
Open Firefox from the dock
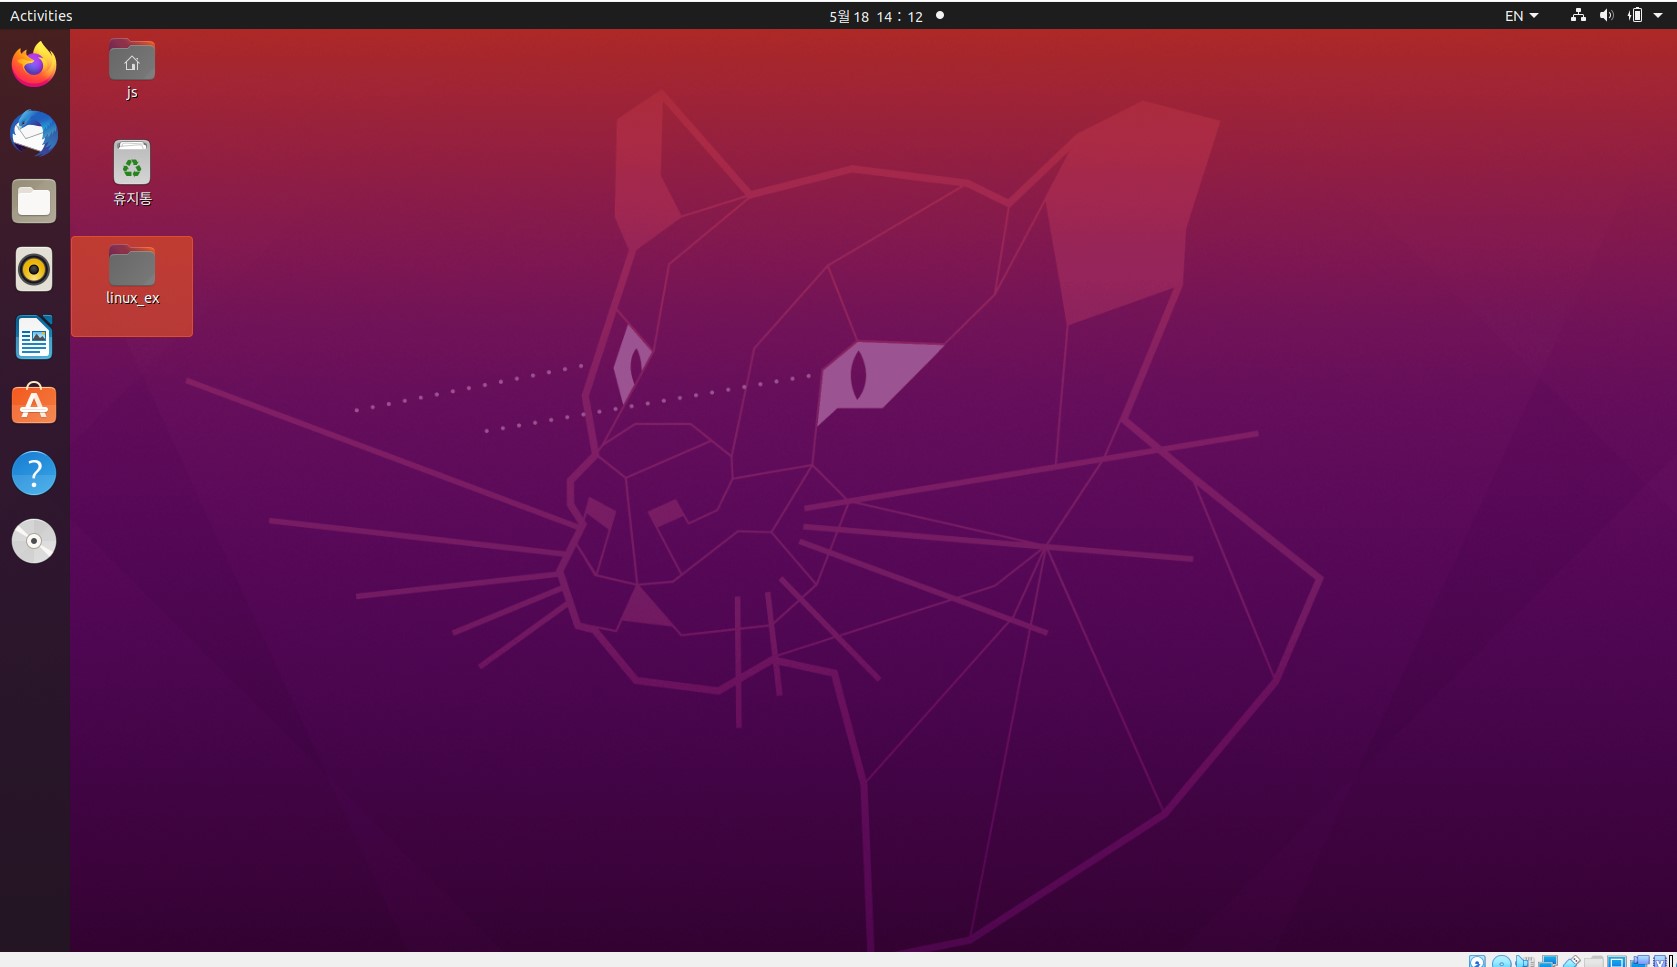(x=34, y=65)
